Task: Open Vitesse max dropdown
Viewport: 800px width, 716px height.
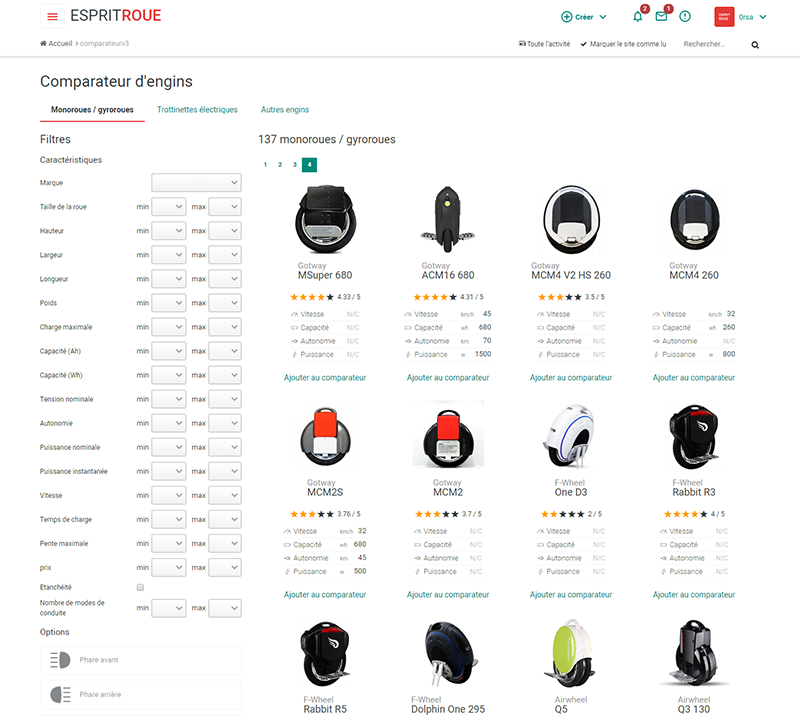Action: pyautogui.click(x=225, y=495)
